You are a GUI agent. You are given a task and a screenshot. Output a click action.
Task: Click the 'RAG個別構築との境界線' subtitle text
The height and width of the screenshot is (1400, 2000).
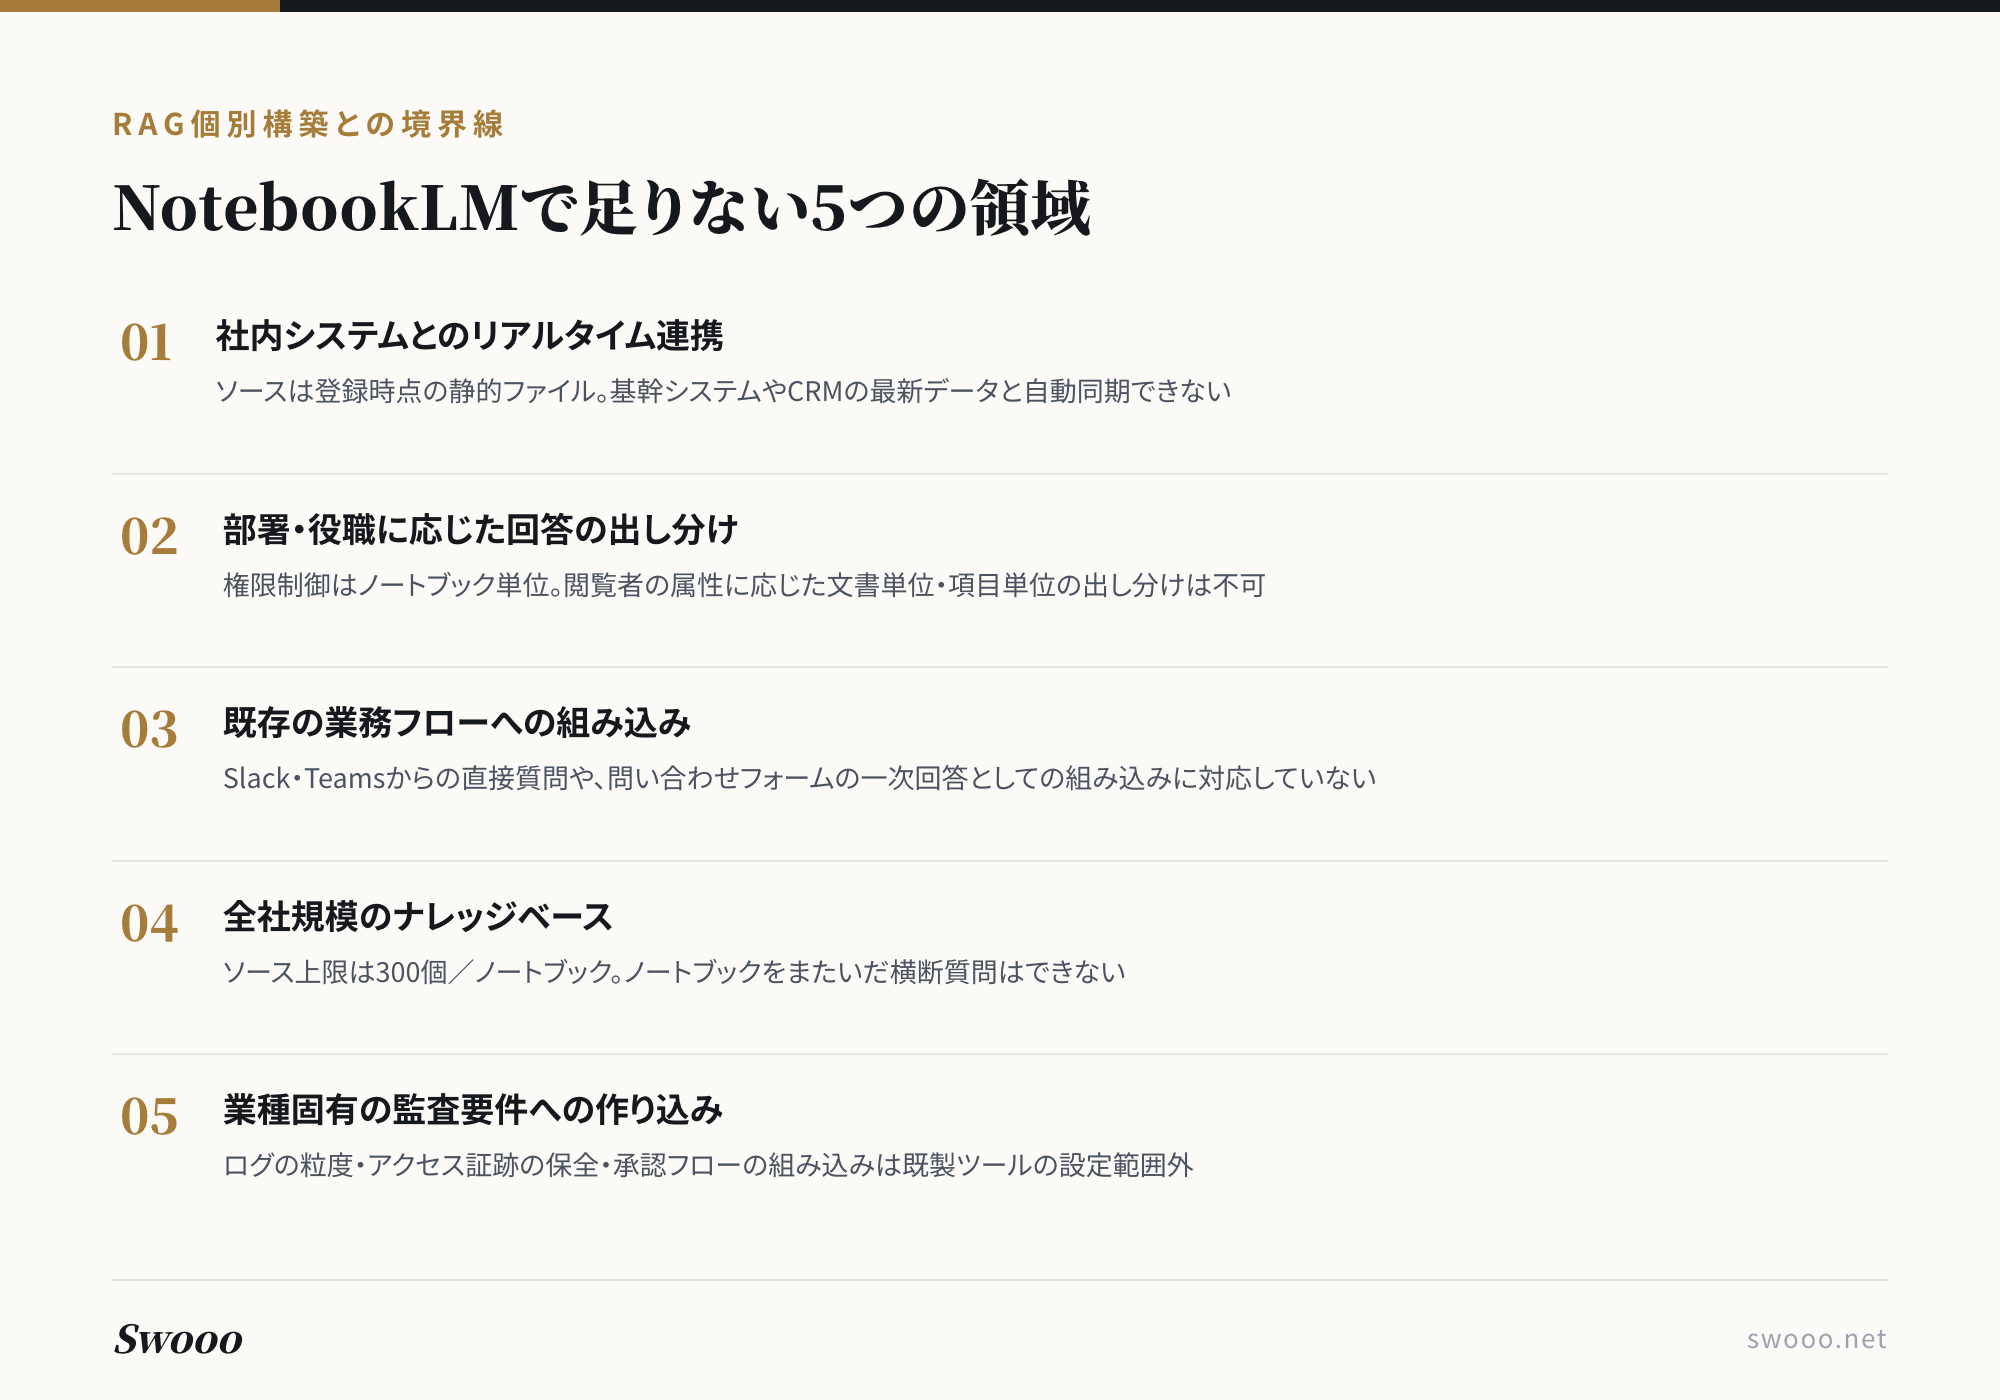(x=308, y=124)
